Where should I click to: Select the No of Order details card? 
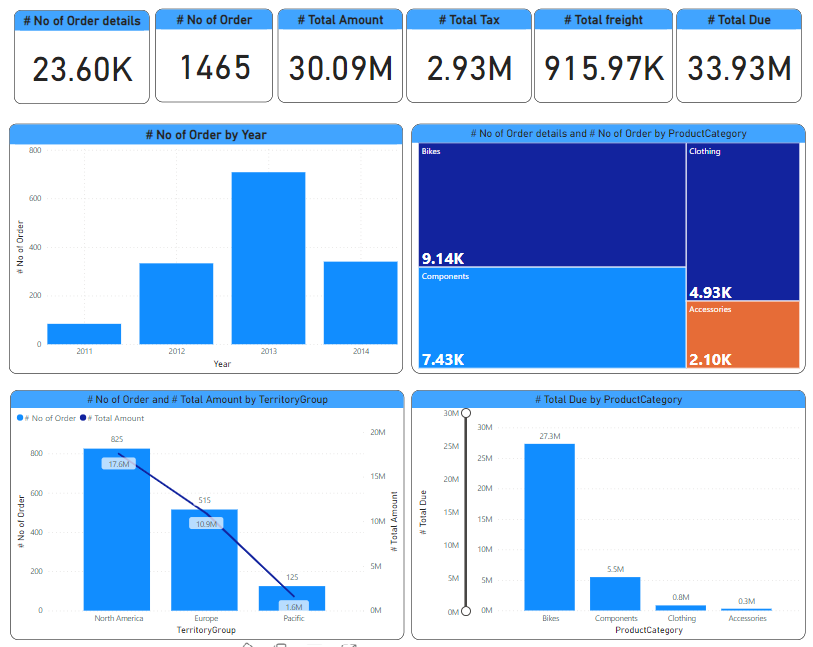click(x=82, y=57)
